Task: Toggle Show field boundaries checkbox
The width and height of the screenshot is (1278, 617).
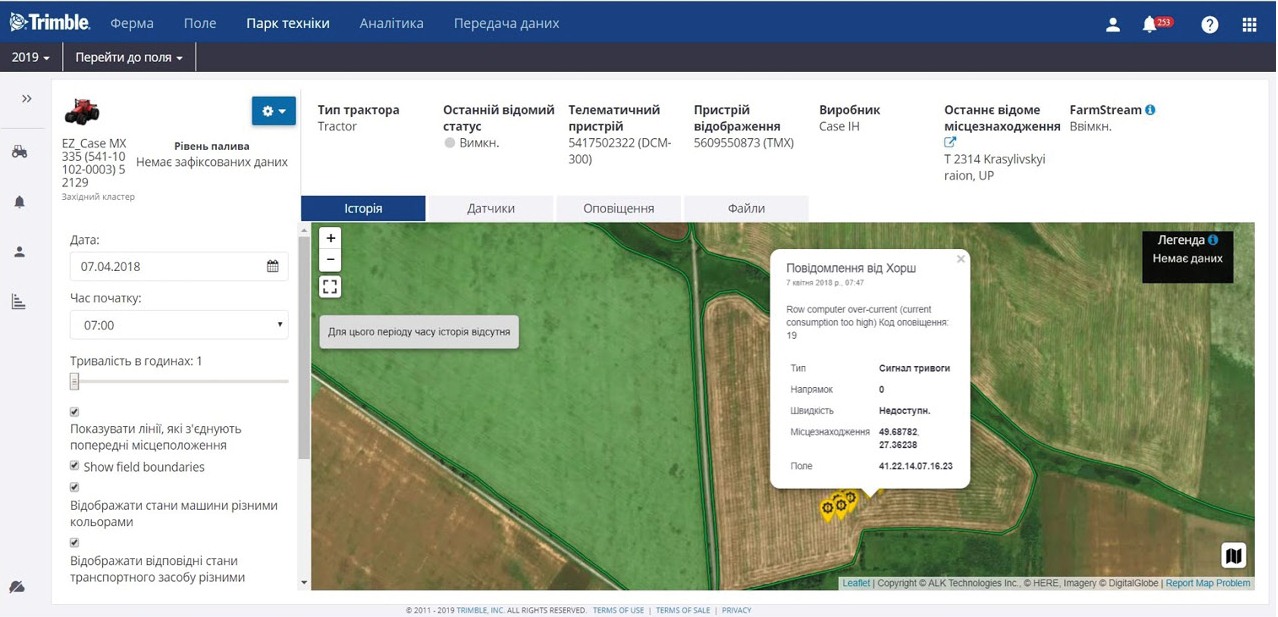Action: click(75, 466)
